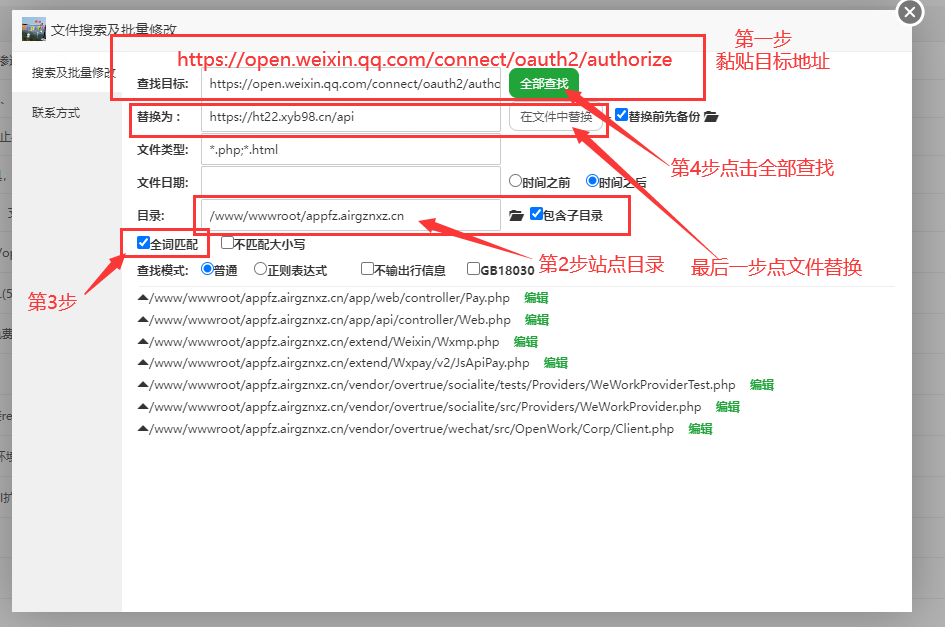This screenshot has width=945, height=627.
Task: Close the dialog with the round X button
Action: click(x=909, y=12)
